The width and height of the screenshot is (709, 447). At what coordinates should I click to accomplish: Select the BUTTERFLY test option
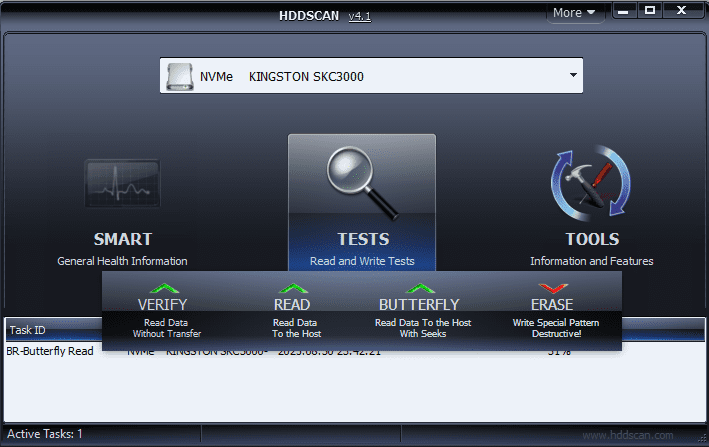(421, 311)
